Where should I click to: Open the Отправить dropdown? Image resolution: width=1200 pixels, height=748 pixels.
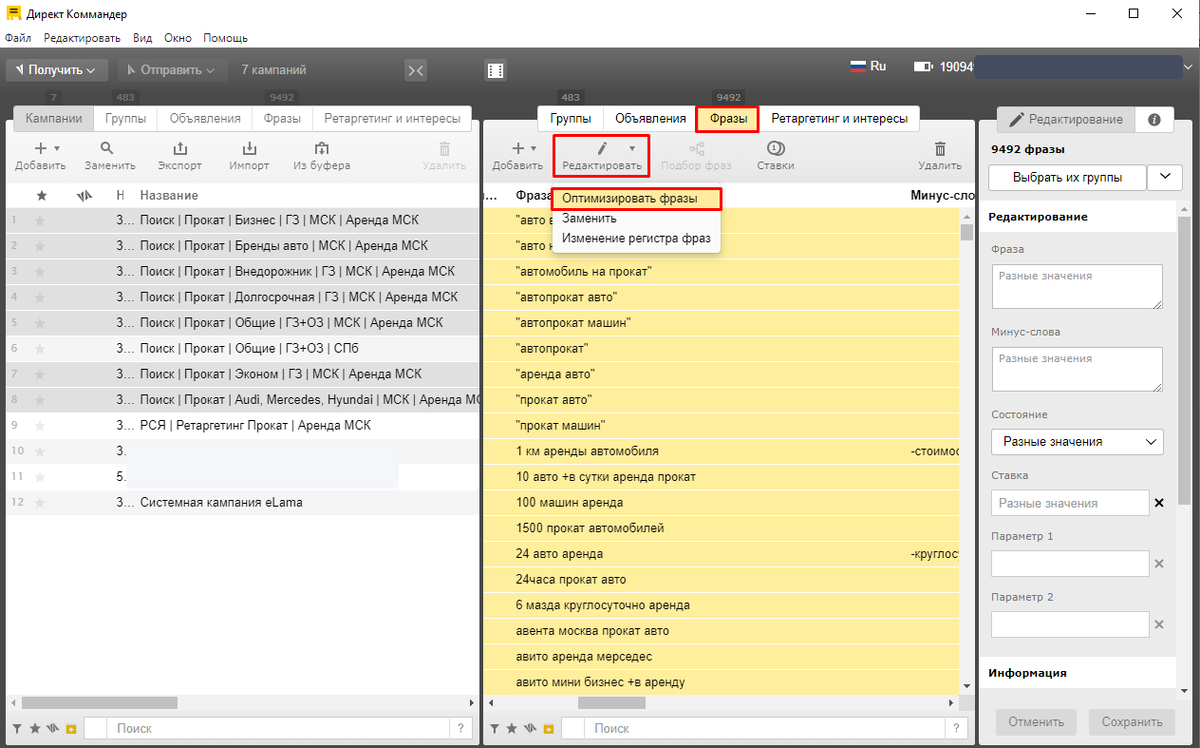(173, 70)
